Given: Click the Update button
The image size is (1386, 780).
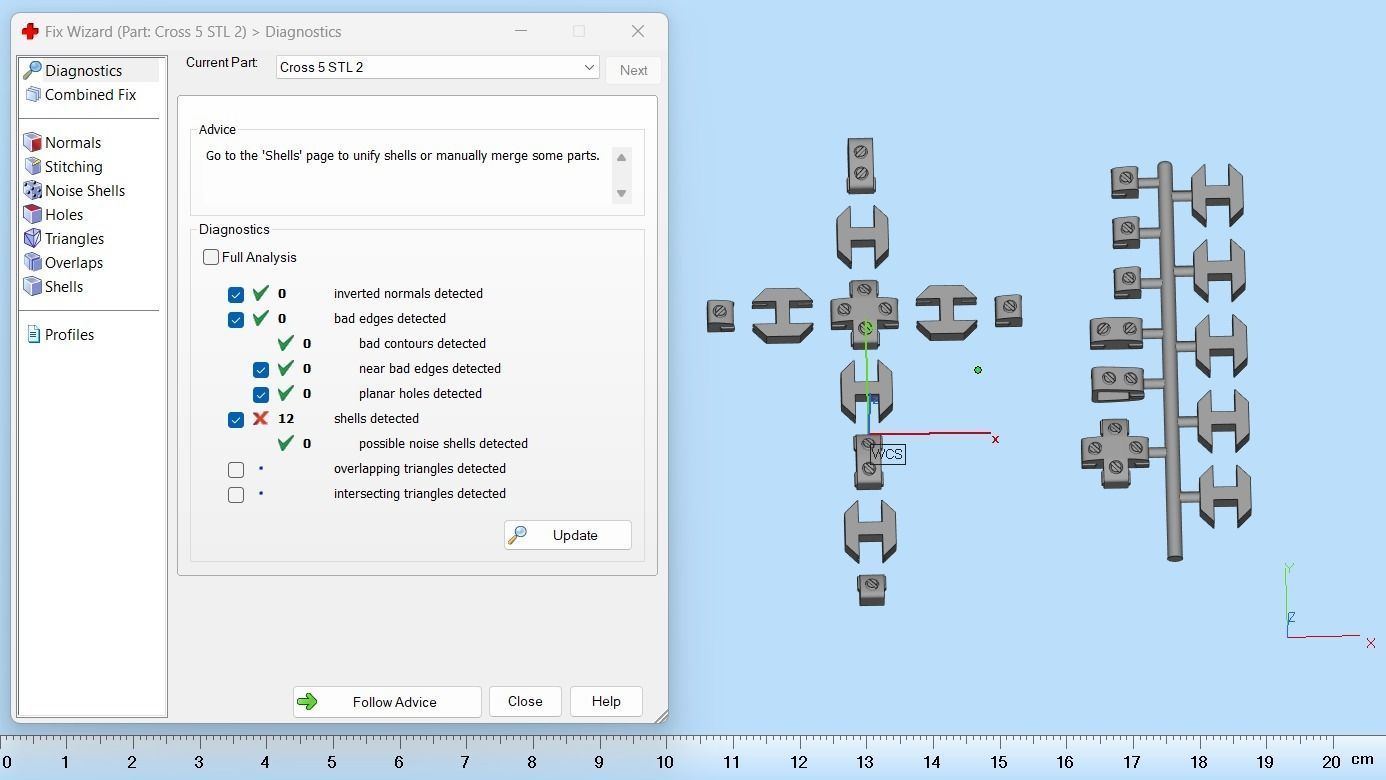Looking at the screenshot, I should tap(567, 535).
